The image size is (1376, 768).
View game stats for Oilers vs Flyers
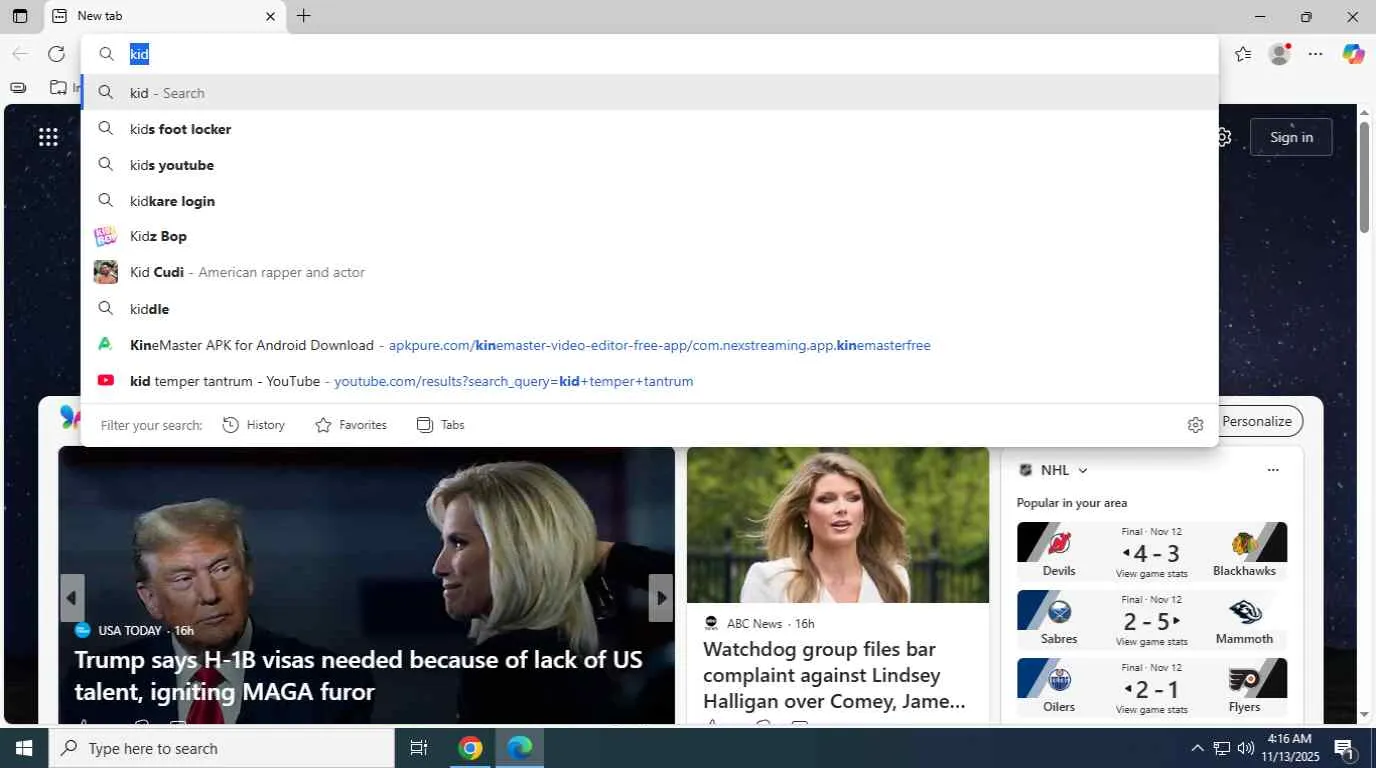point(1152,709)
